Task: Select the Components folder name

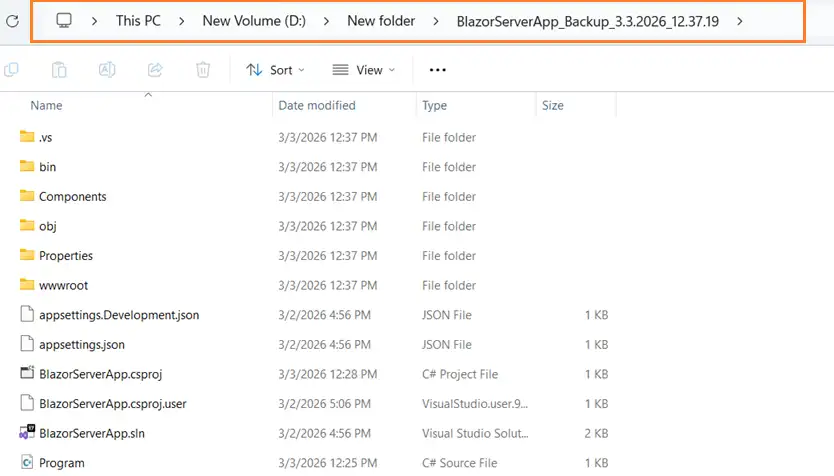Action: point(73,196)
